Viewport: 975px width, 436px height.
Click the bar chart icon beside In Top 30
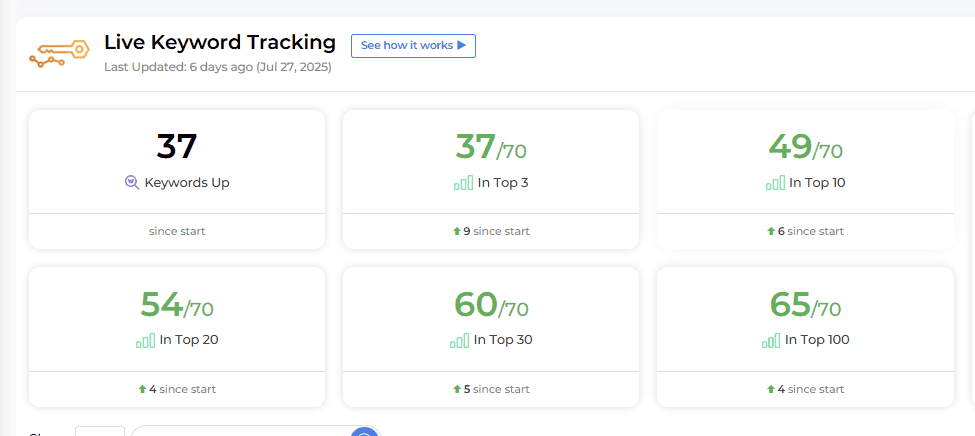pyautogui.click(x=460, y=340)
